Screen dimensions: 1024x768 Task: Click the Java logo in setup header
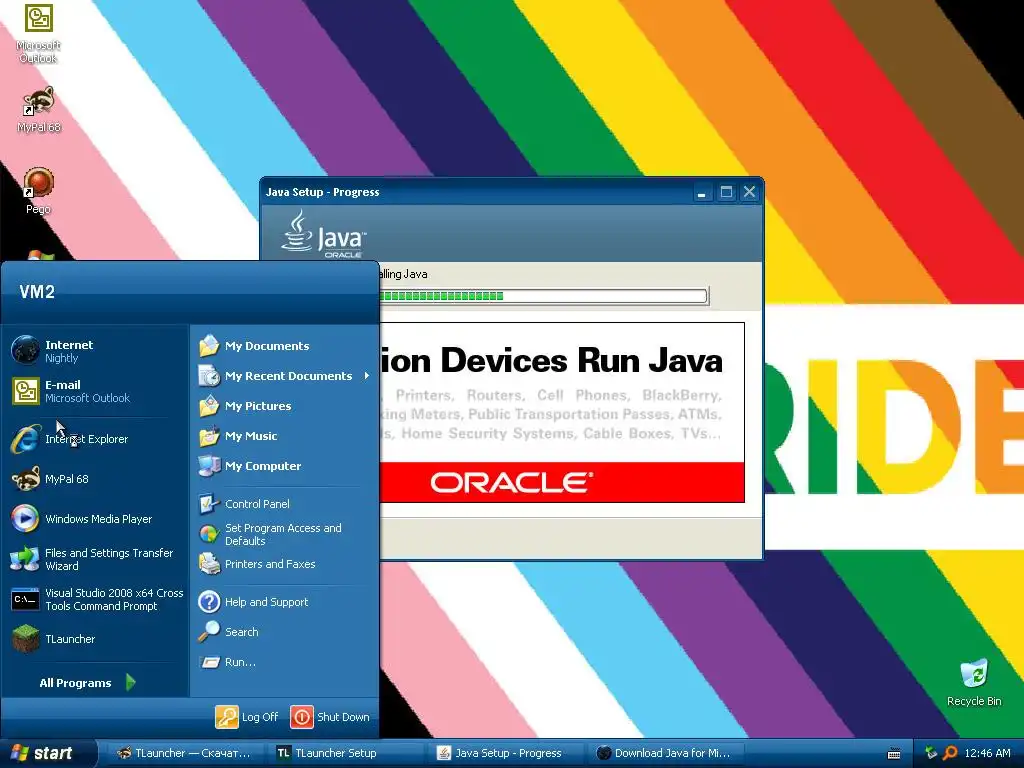tap(324, 234)
